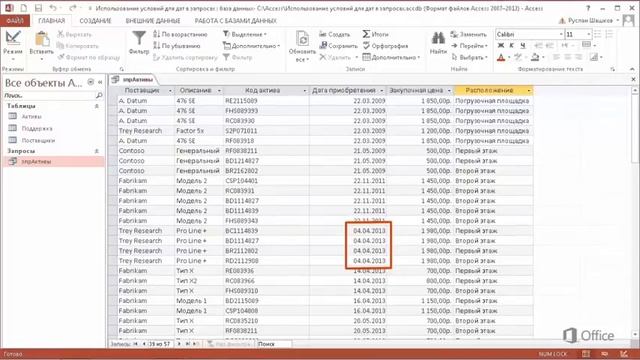The image size is (640, 360).
Task: Save the record with Сохранить
Action: (338, 46)
